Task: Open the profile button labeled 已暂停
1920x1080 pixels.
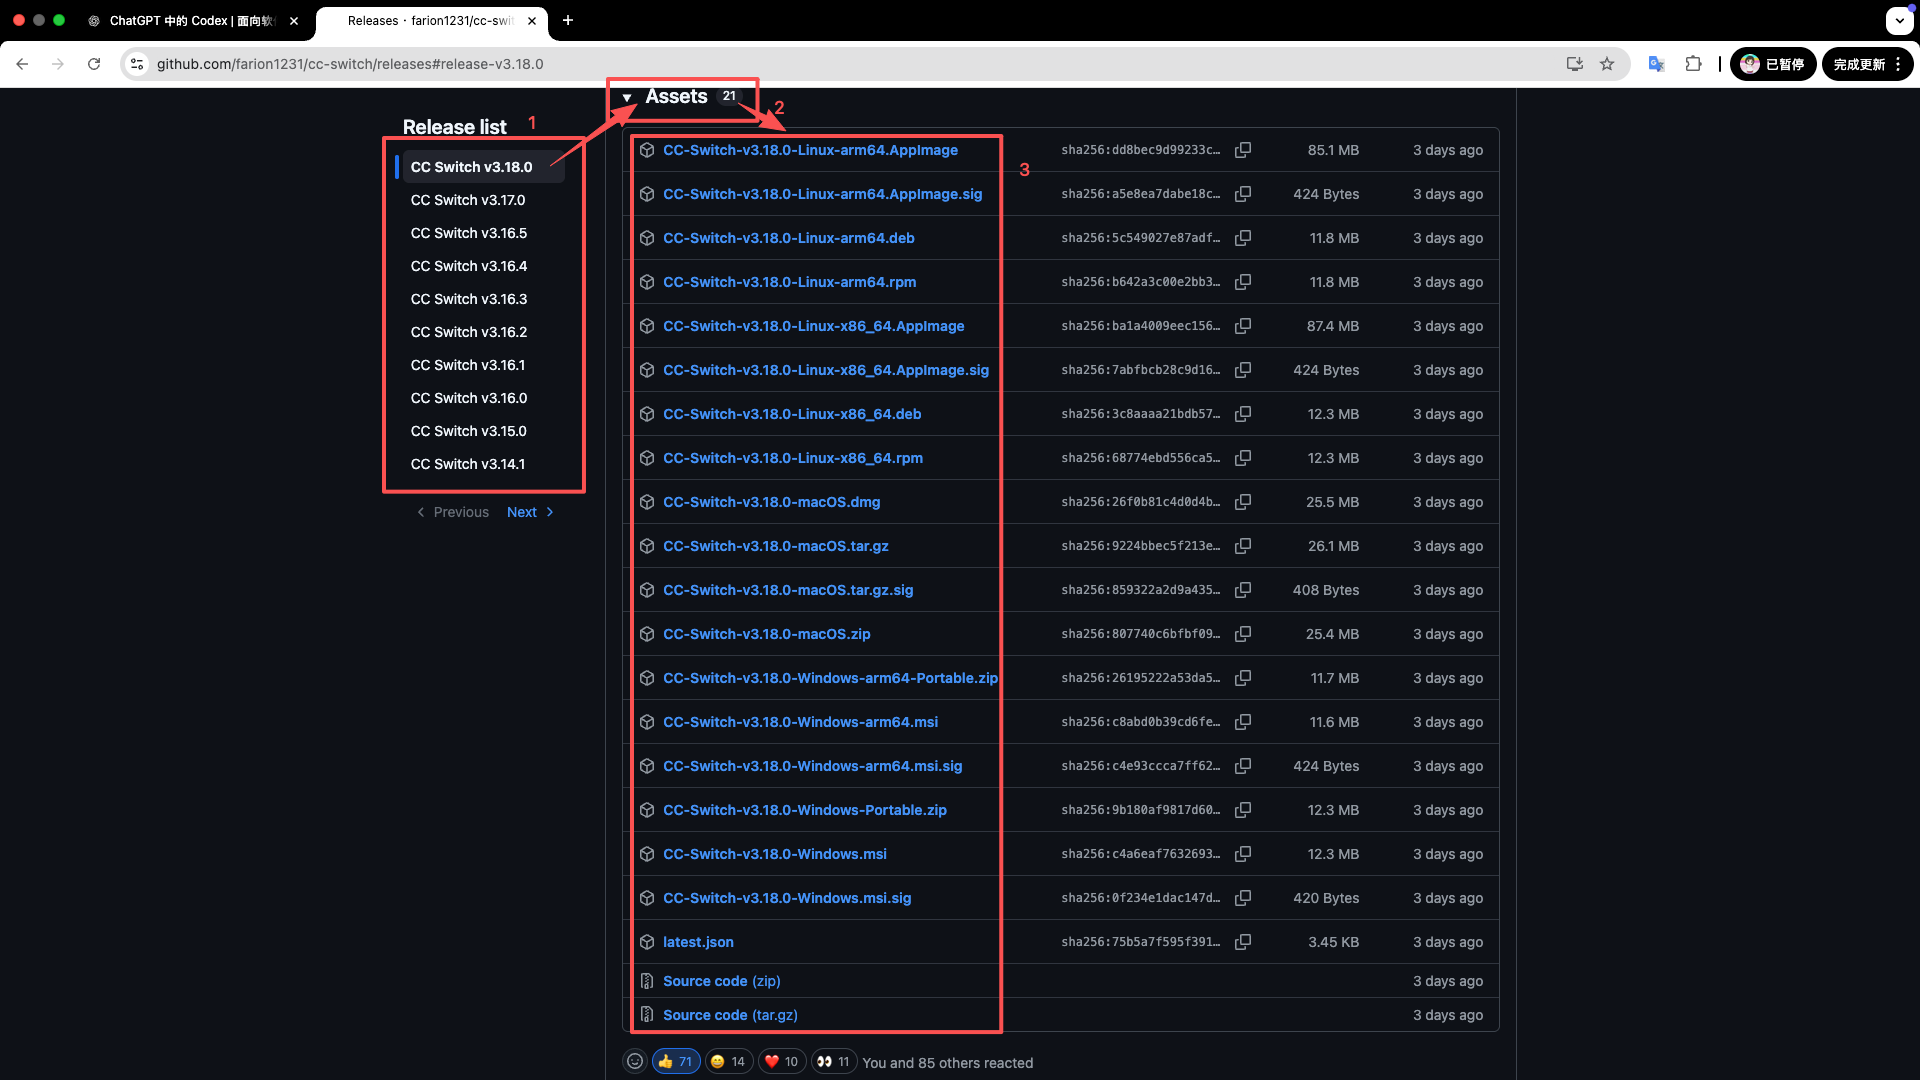Action: (x=1773, y=64)
